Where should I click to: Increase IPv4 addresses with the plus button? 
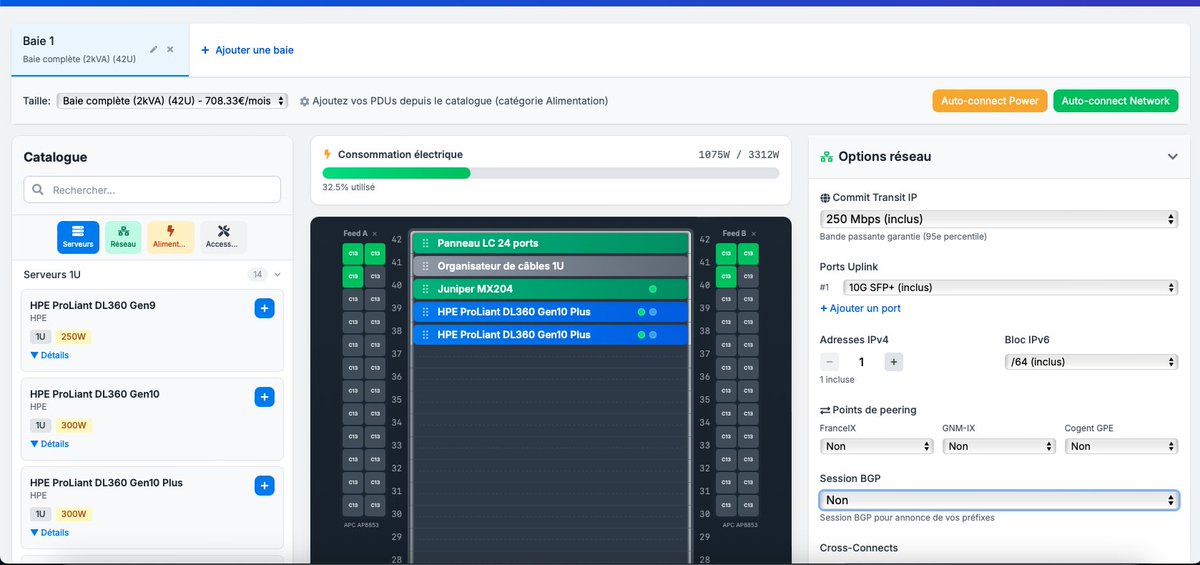[x=894, y=362]
